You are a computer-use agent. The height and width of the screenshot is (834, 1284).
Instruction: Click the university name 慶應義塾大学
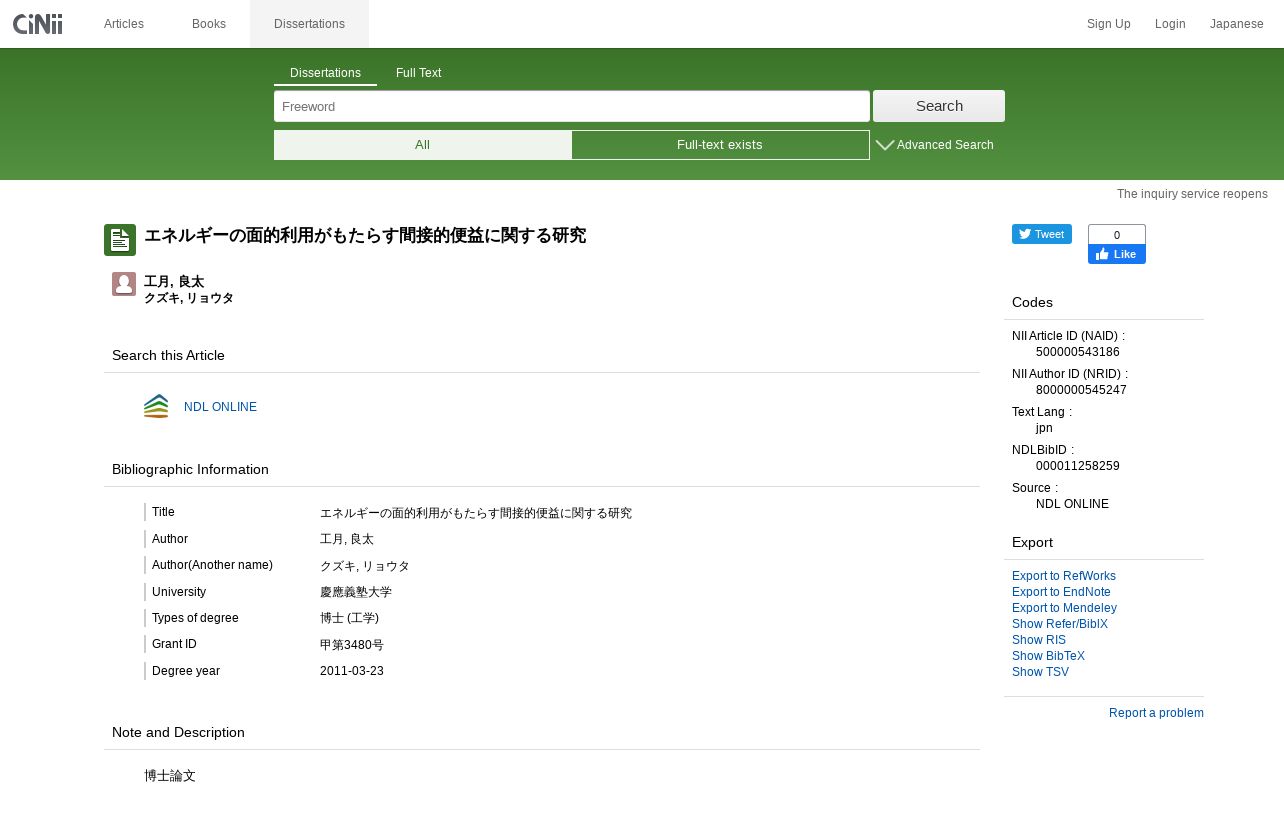pyautogui.click(x=356, y=592)
